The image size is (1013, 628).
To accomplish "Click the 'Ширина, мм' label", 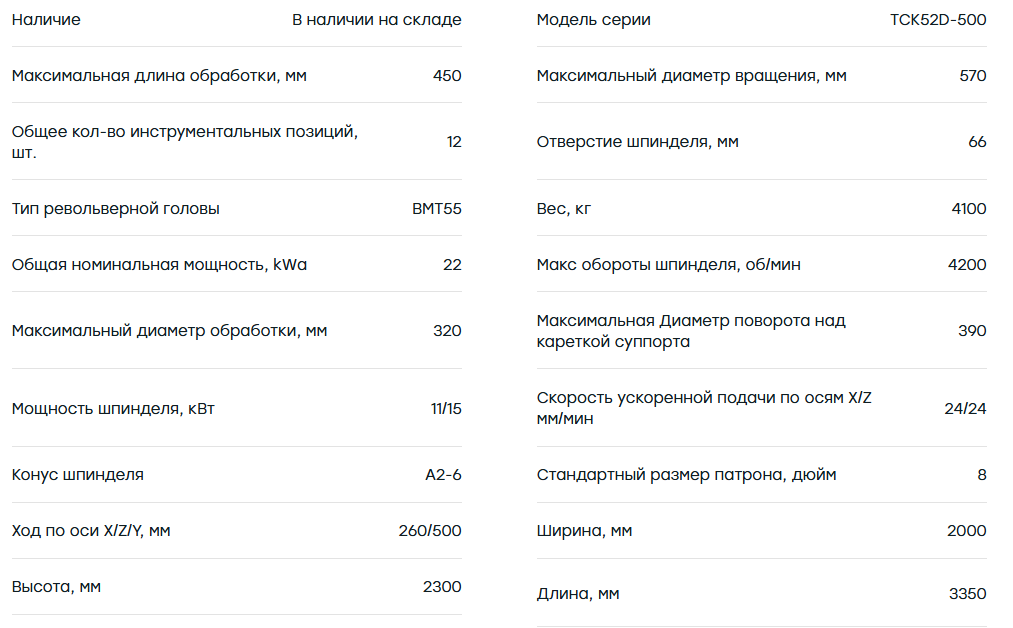I will [584, 531].
